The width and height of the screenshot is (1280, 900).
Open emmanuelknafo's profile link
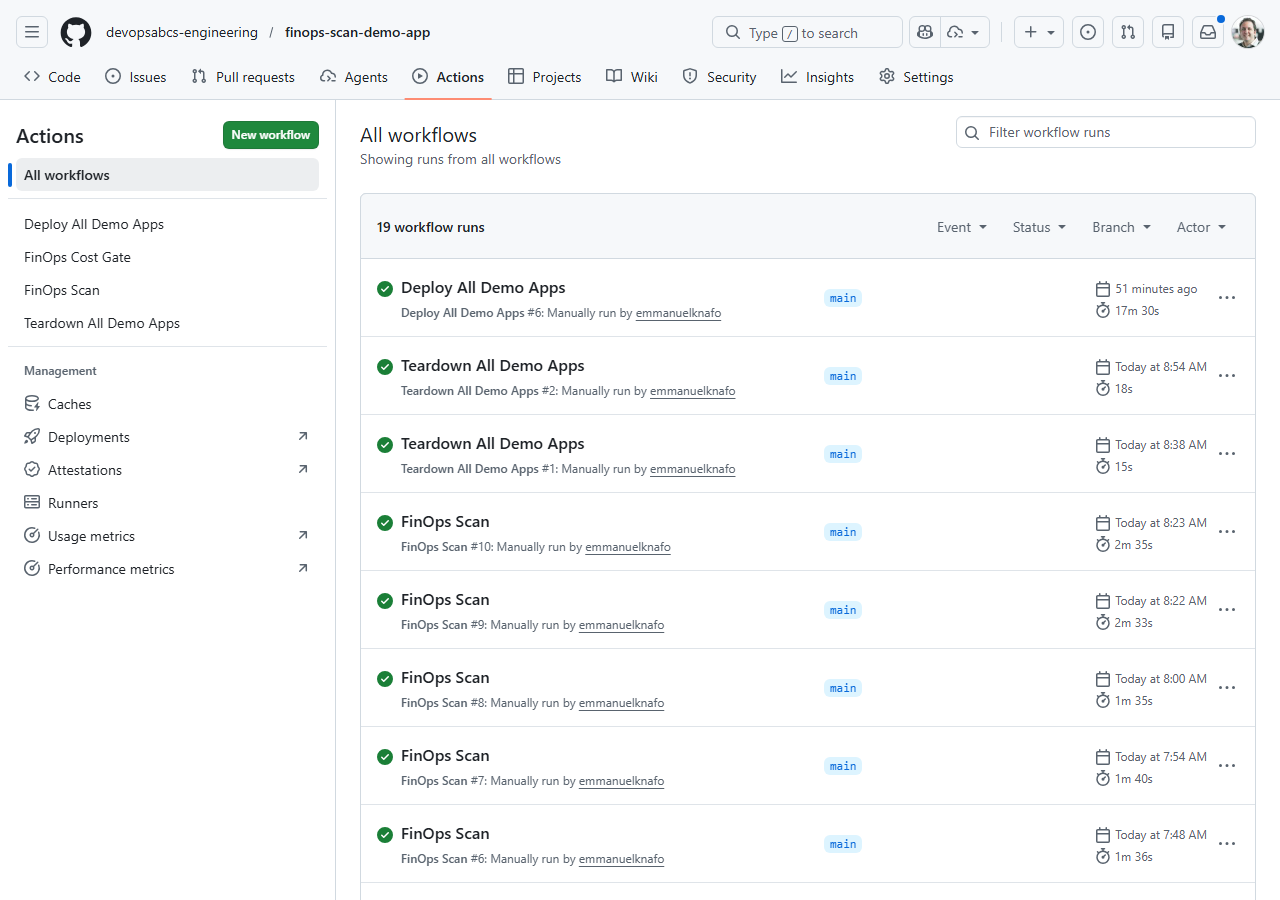(x=678, y=313)
